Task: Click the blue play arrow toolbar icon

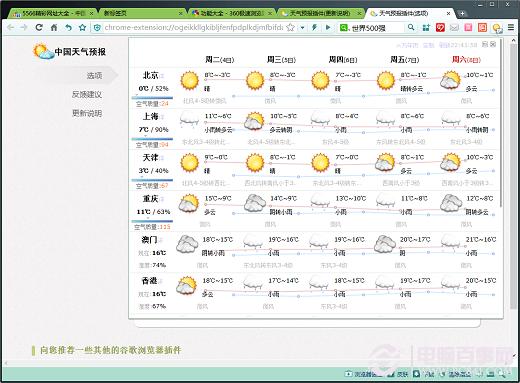Action: pyautogui.click(x=328, y=27)
